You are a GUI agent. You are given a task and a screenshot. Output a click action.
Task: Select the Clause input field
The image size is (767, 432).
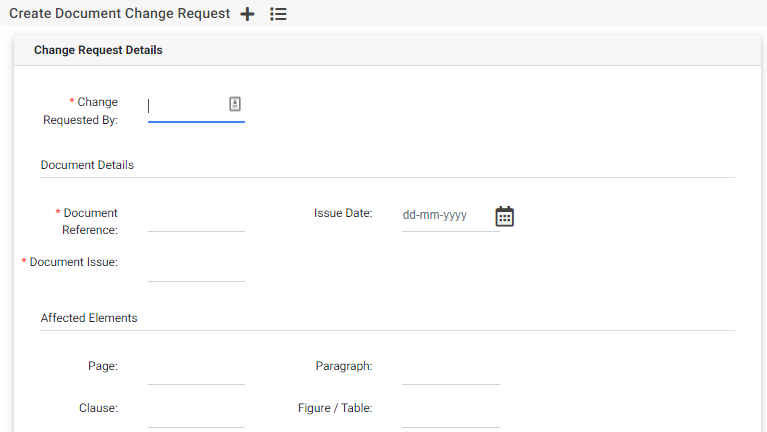click(x=196, y=413)
